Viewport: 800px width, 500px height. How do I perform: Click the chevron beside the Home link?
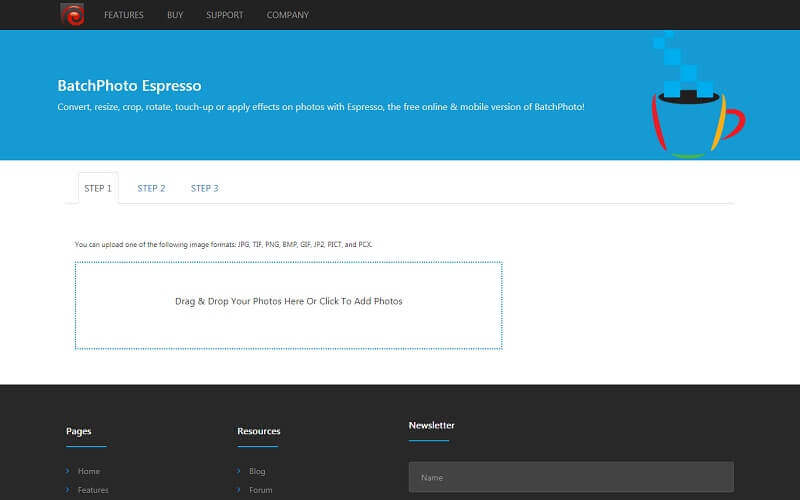click(67, 470)
